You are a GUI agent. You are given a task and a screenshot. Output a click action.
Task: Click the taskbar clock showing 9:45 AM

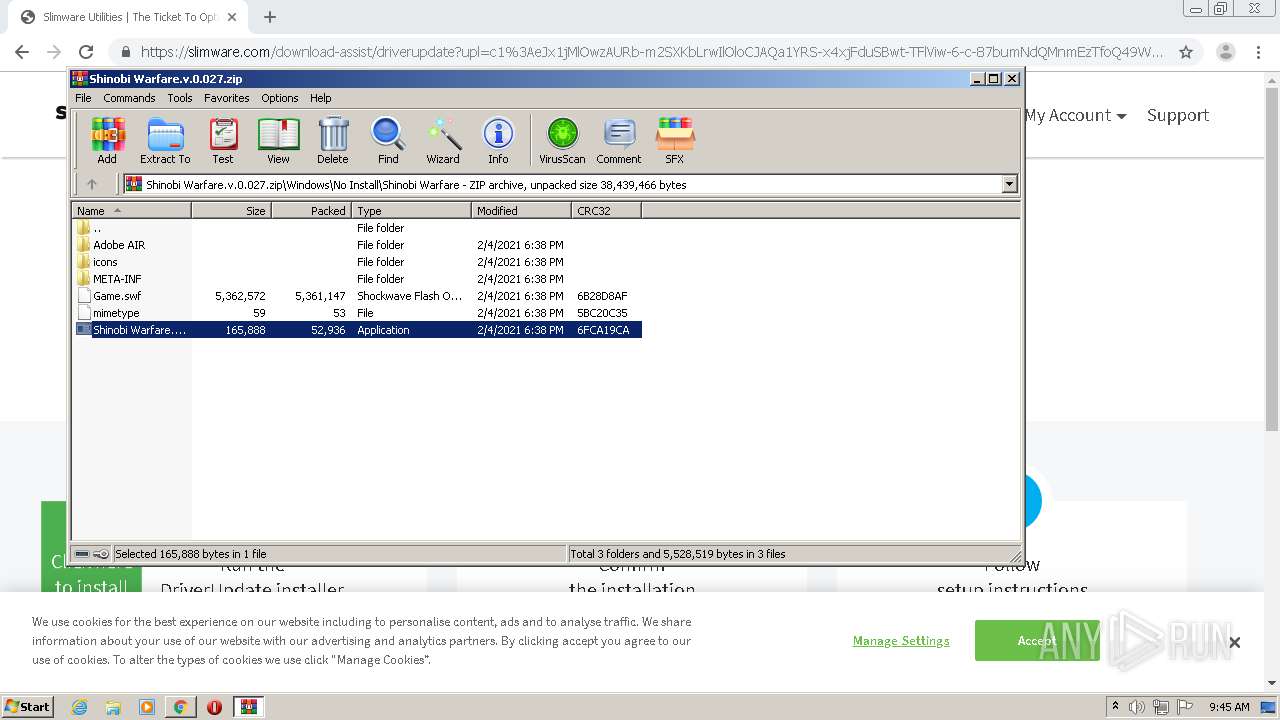point(1229,707)
